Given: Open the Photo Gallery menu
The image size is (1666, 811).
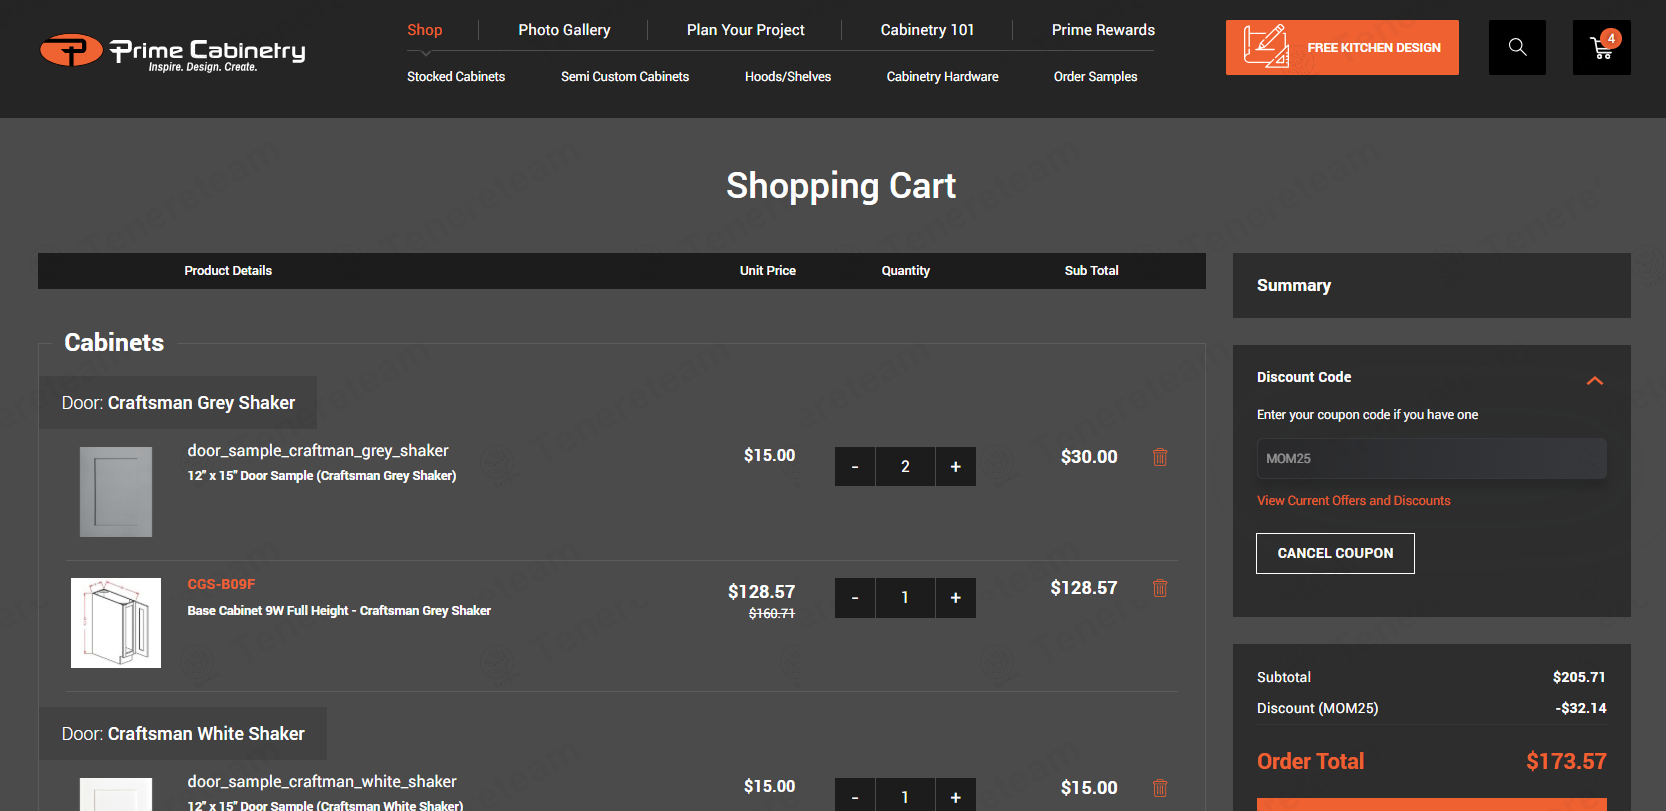Looking at the screenshot, I should point(564,30).
